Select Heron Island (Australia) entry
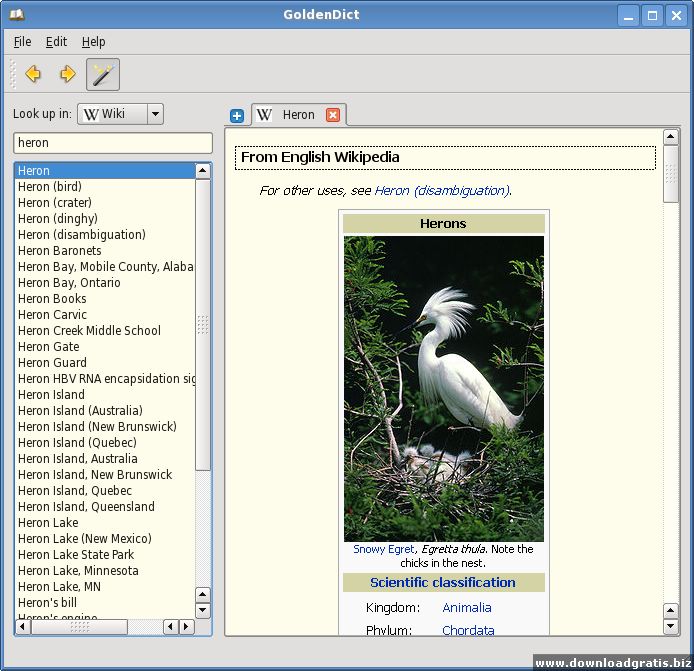 coord(105,411)
